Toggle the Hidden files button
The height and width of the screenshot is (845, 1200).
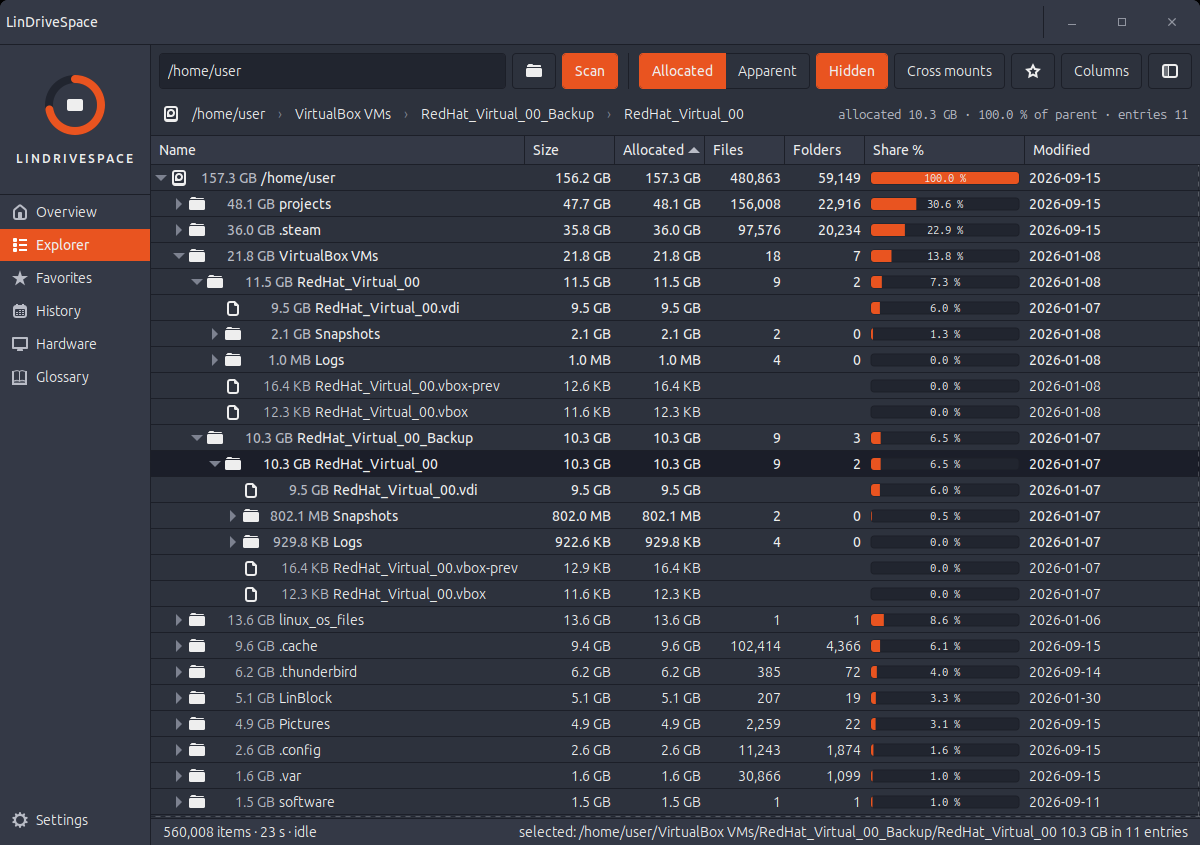pos(852,71)
